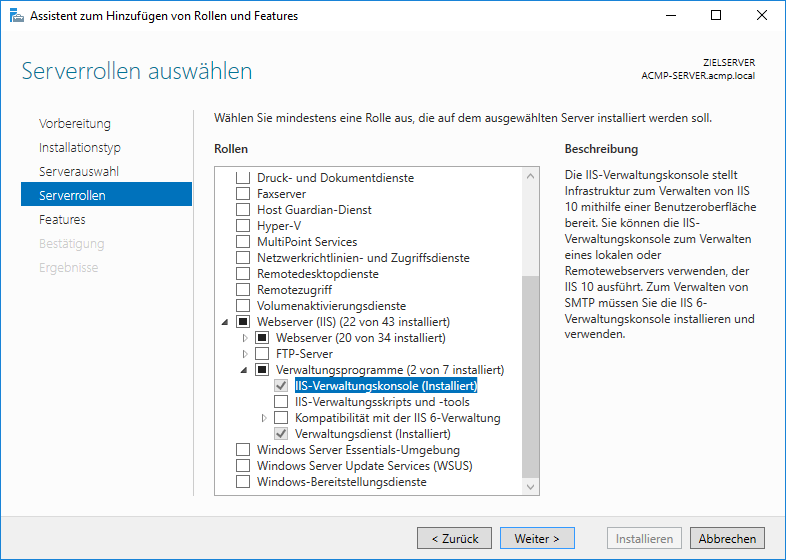The width and height of the screenshot is (786, 560).
Task: Expand the Webserver (20 von 34) subnode
Action: click(x=245, y=338)
